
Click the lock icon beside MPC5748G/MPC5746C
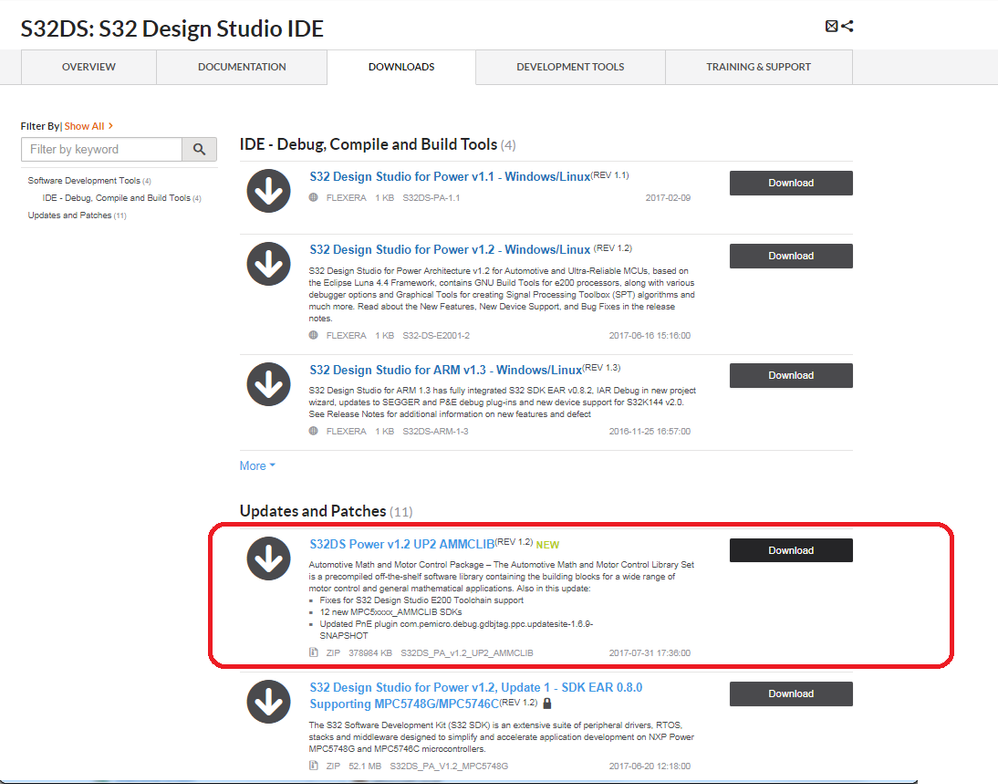click(x=547, y=703)
